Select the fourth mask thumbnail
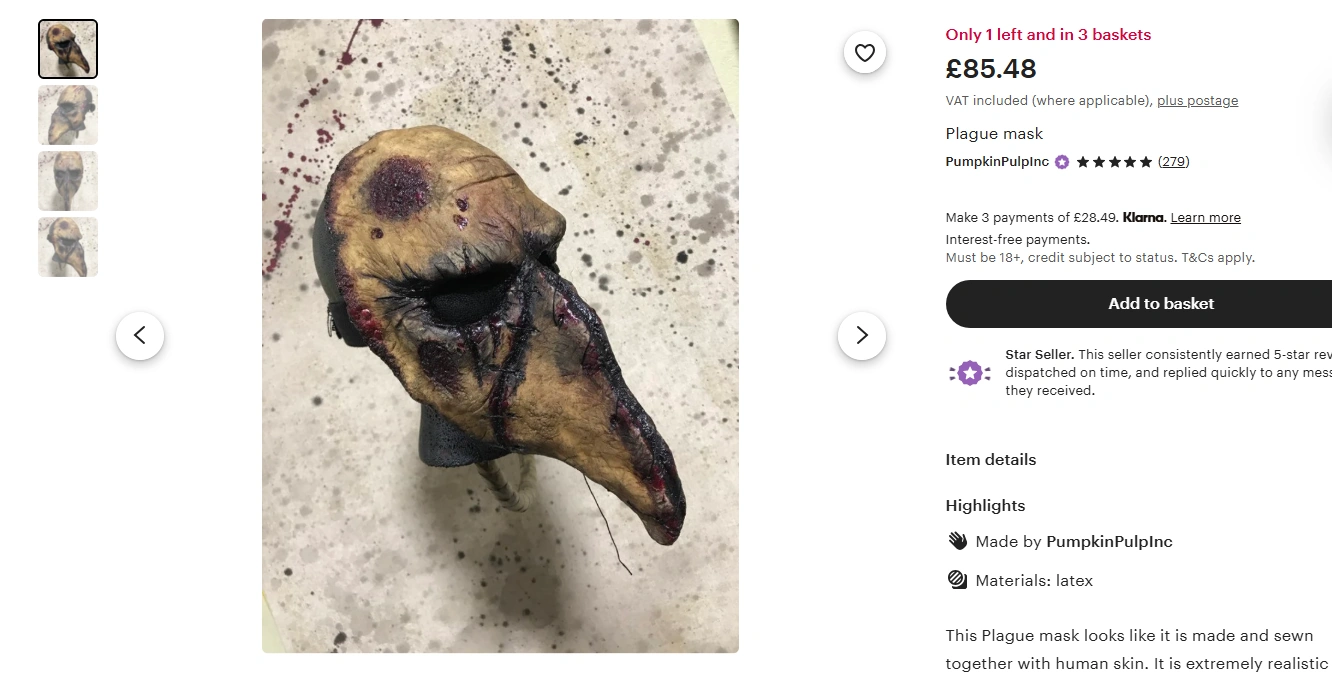Viewport: 1332px width, 674px height. [x=68, y=247]
